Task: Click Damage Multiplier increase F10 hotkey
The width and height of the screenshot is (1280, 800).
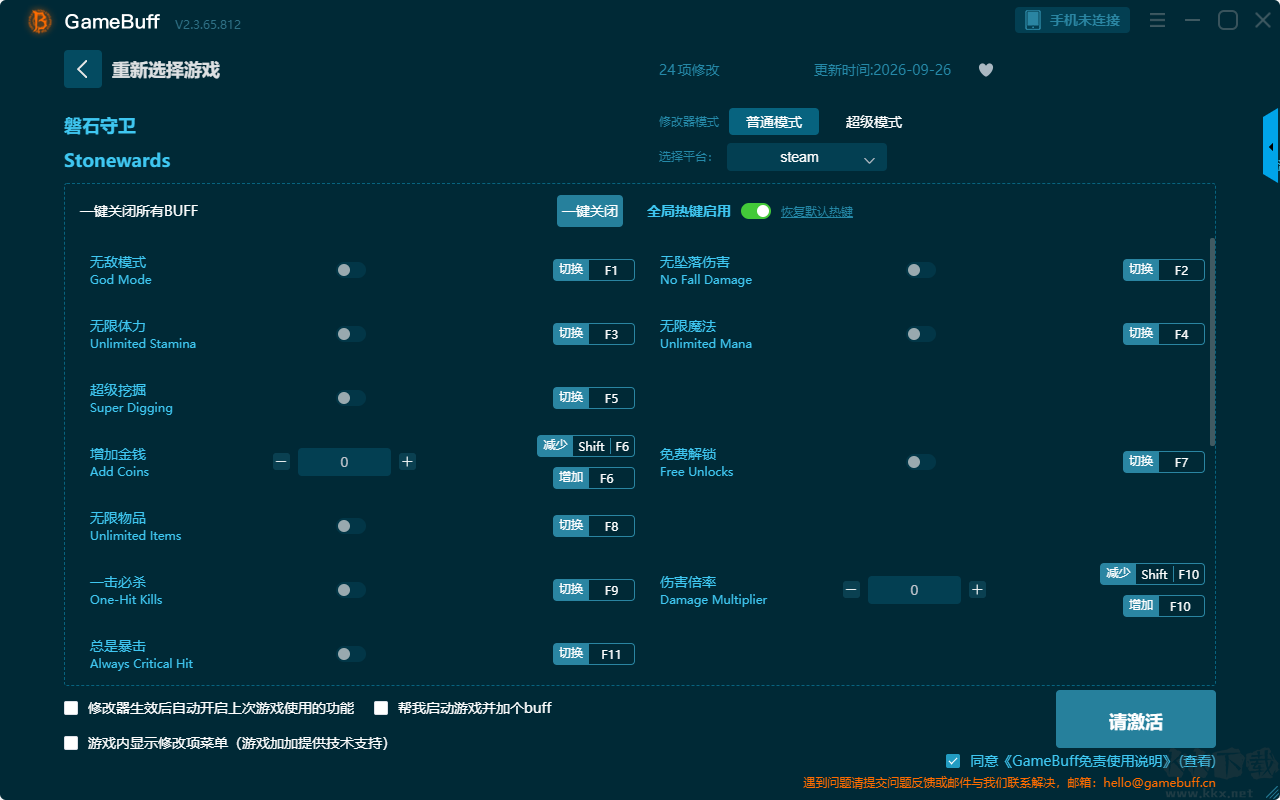Action: [1164, 606]
